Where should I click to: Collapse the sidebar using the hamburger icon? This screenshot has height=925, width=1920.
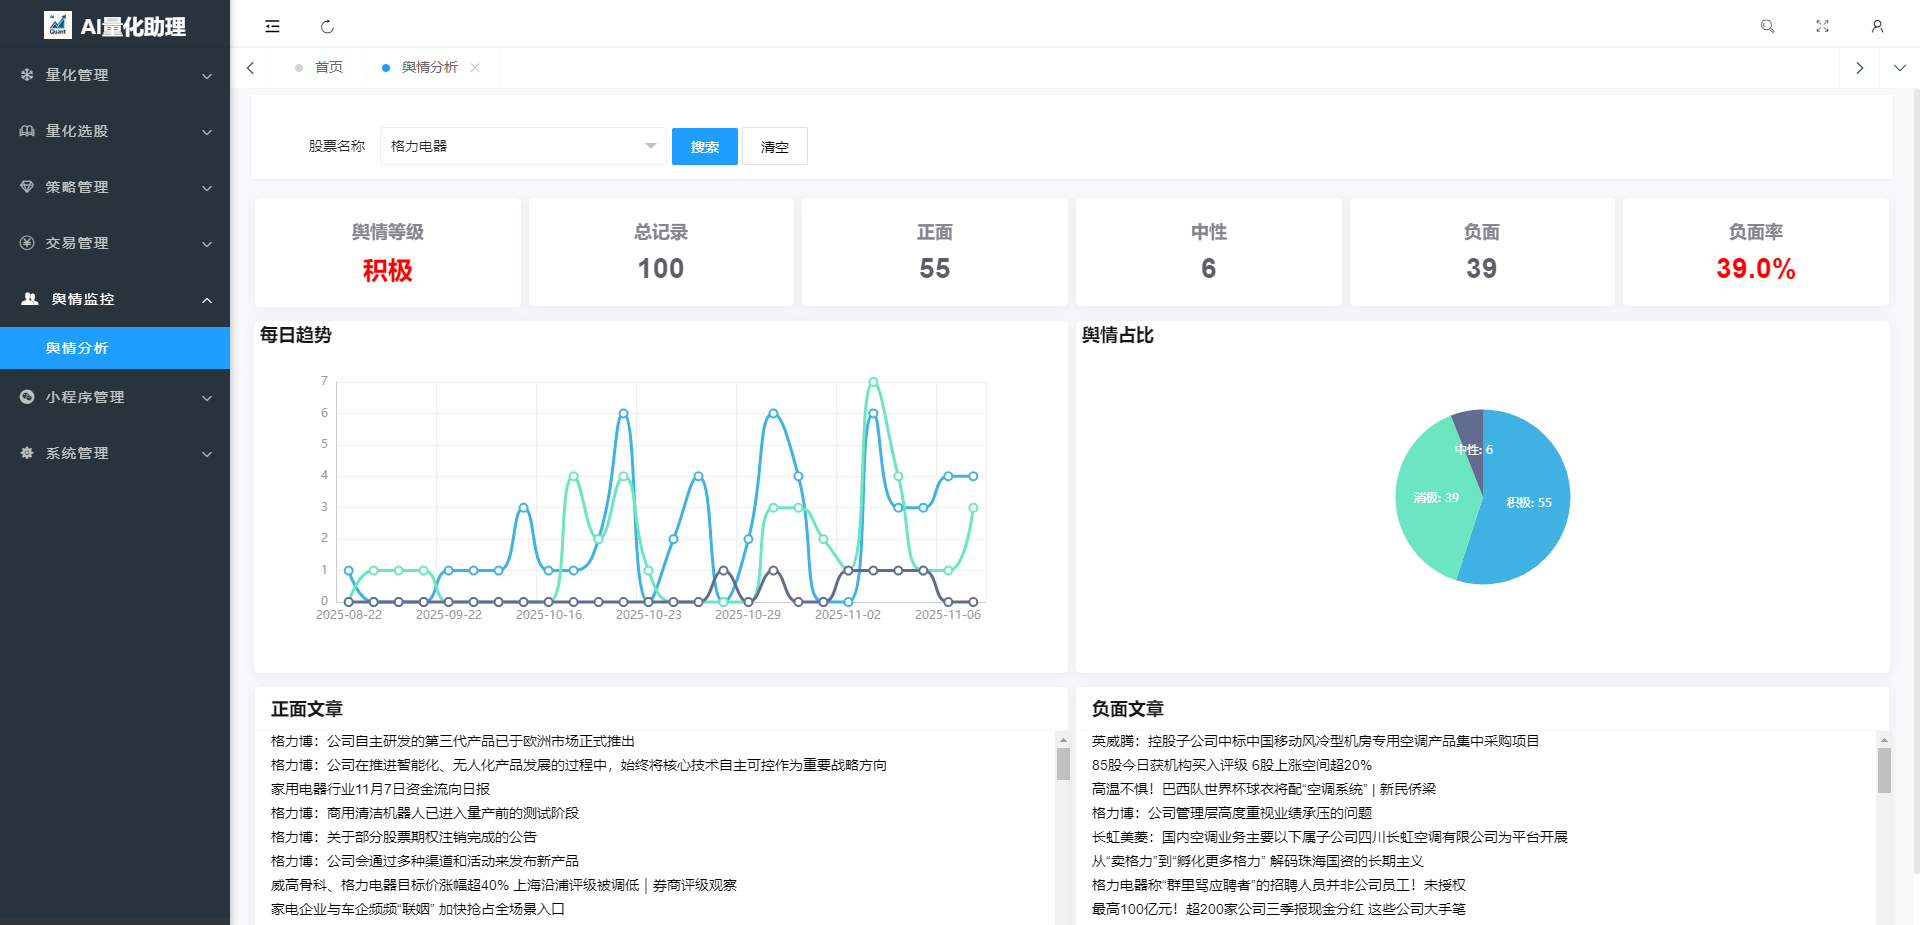pyautogui.click(x=271, y=26)
